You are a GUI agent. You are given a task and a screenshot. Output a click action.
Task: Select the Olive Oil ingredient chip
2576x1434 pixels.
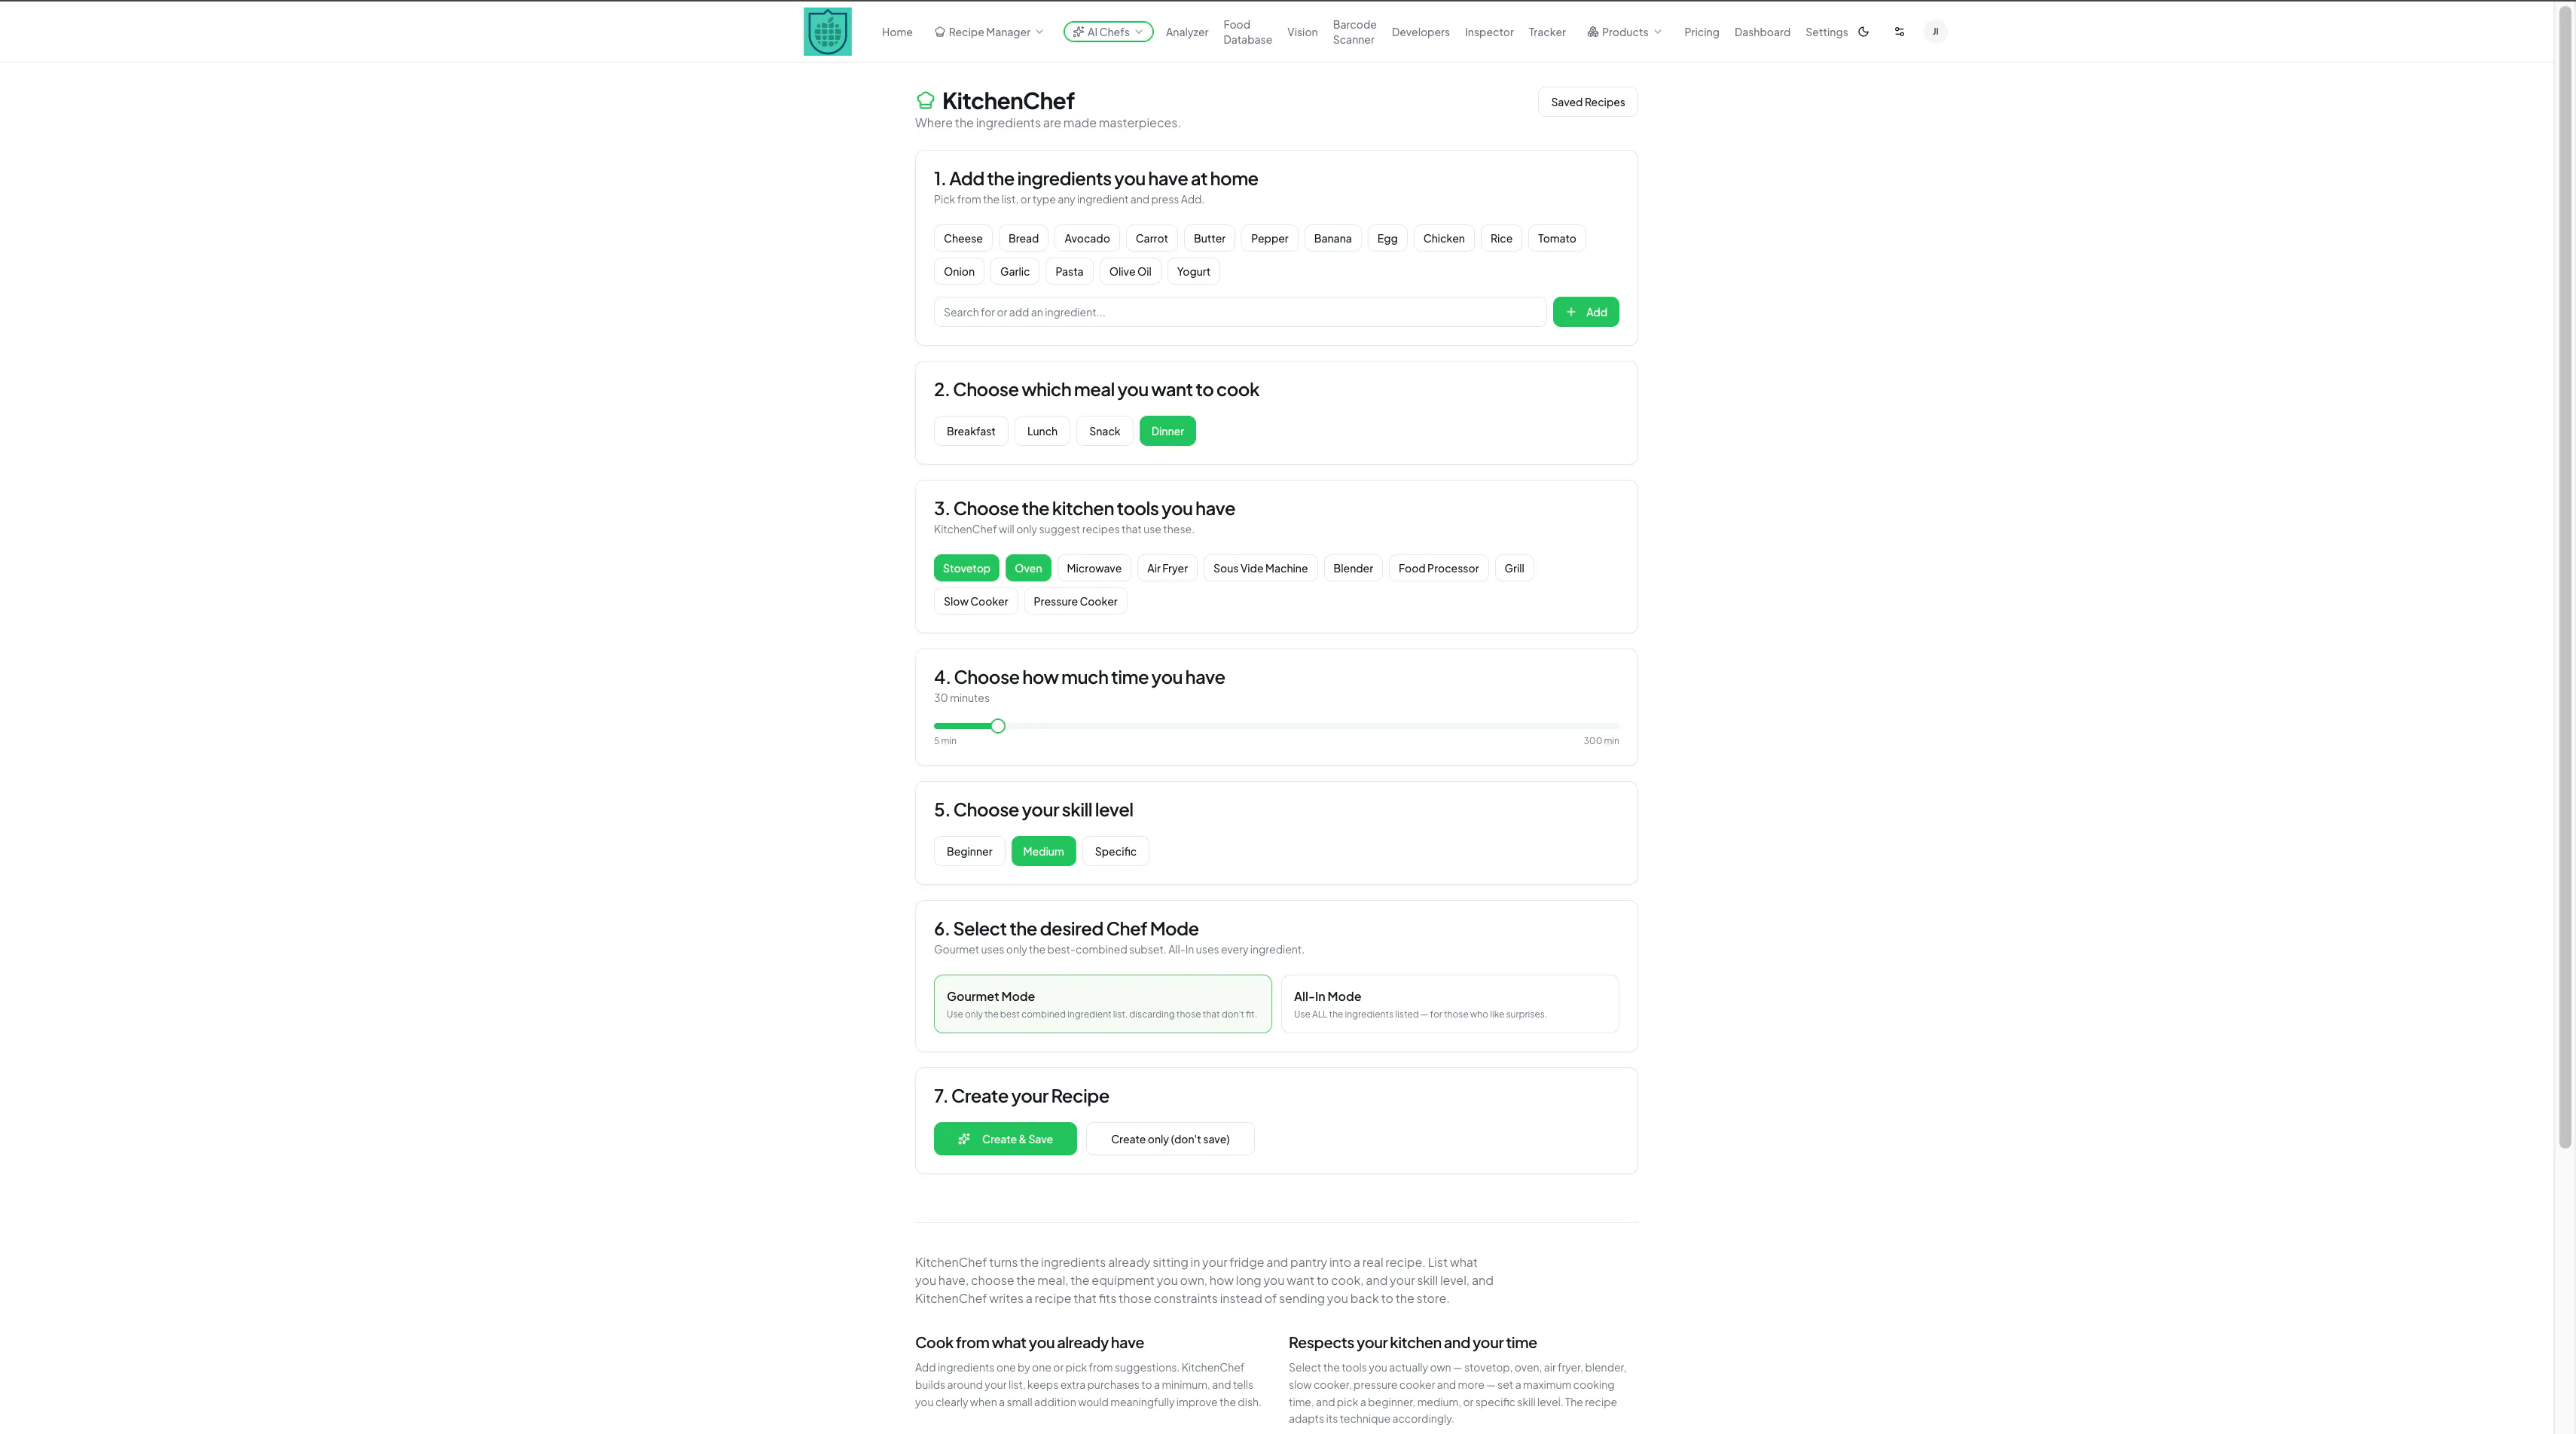pos(1129,271)
